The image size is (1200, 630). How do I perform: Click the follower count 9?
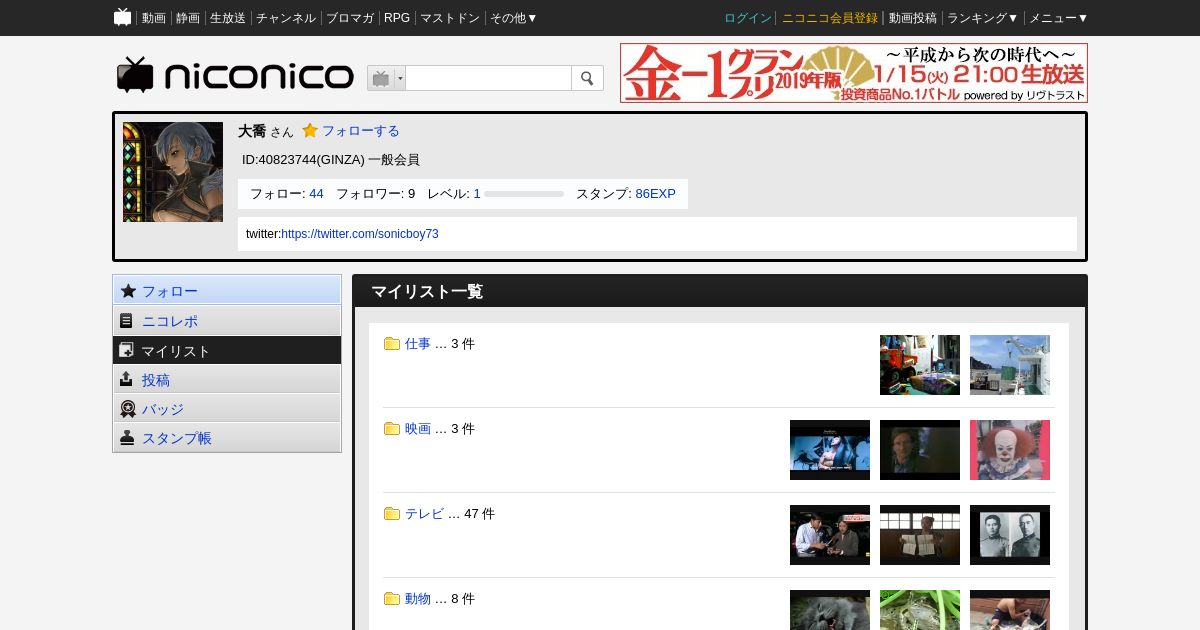pos(411,194)
